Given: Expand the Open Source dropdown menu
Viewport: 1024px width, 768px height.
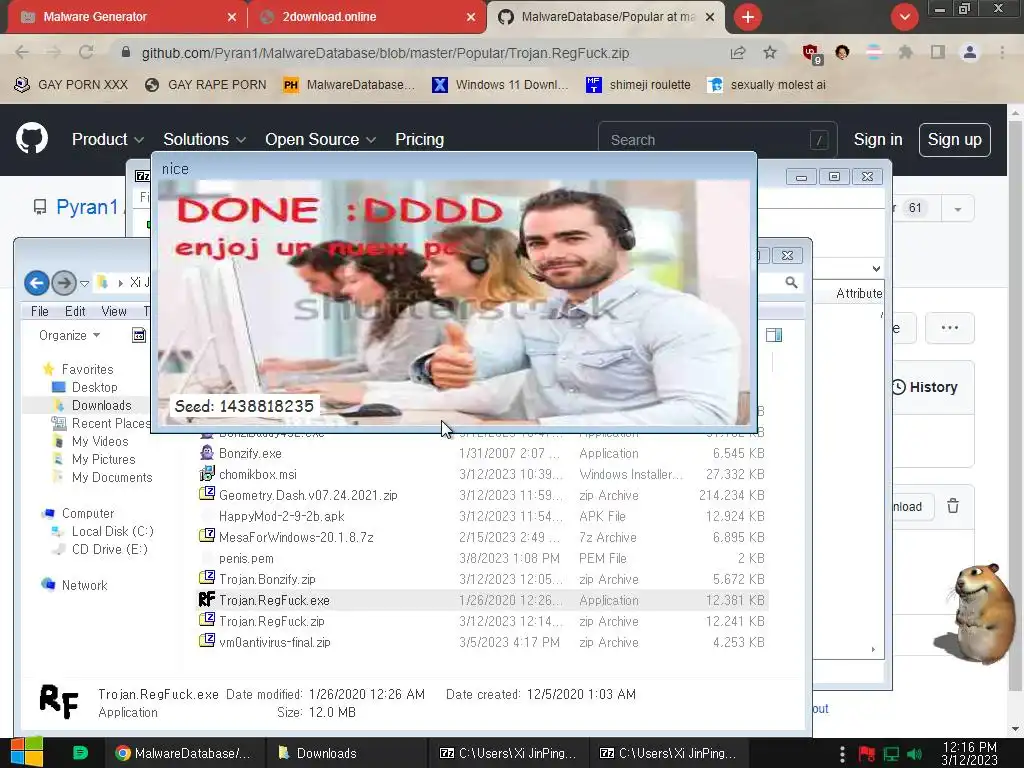Looking at the screenshot, I should pos(320,139).
